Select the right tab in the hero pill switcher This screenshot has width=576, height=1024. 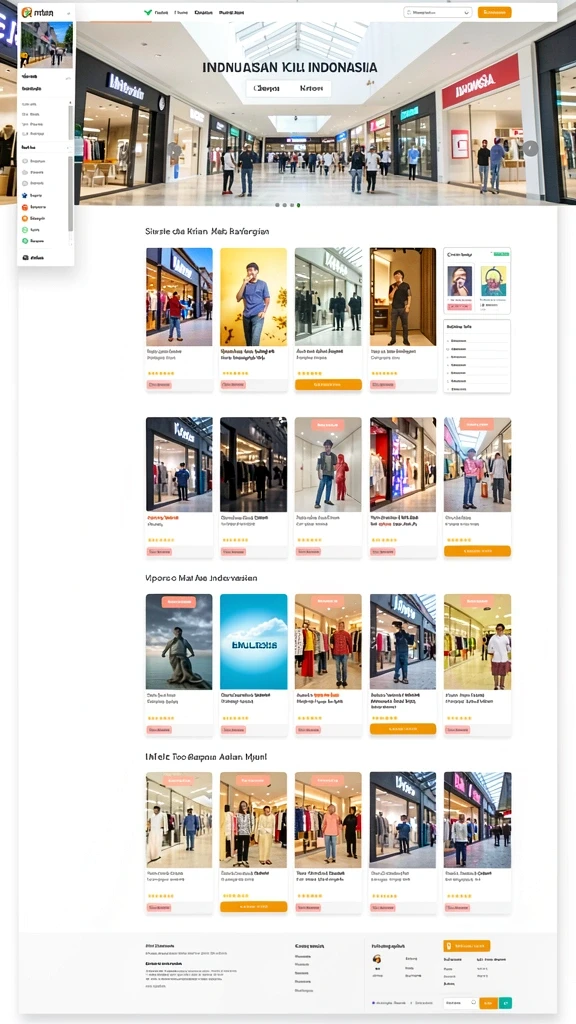pyautogui.click(x=310, y=88)
